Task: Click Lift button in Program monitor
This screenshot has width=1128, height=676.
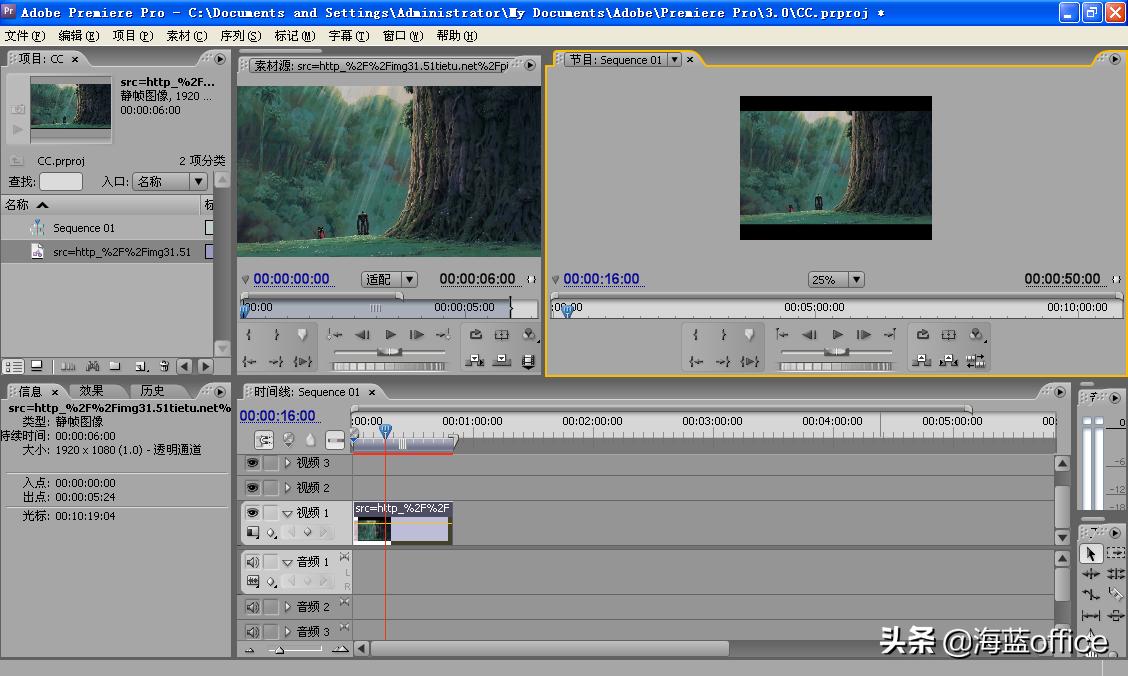Action: [x=923, y=360]
